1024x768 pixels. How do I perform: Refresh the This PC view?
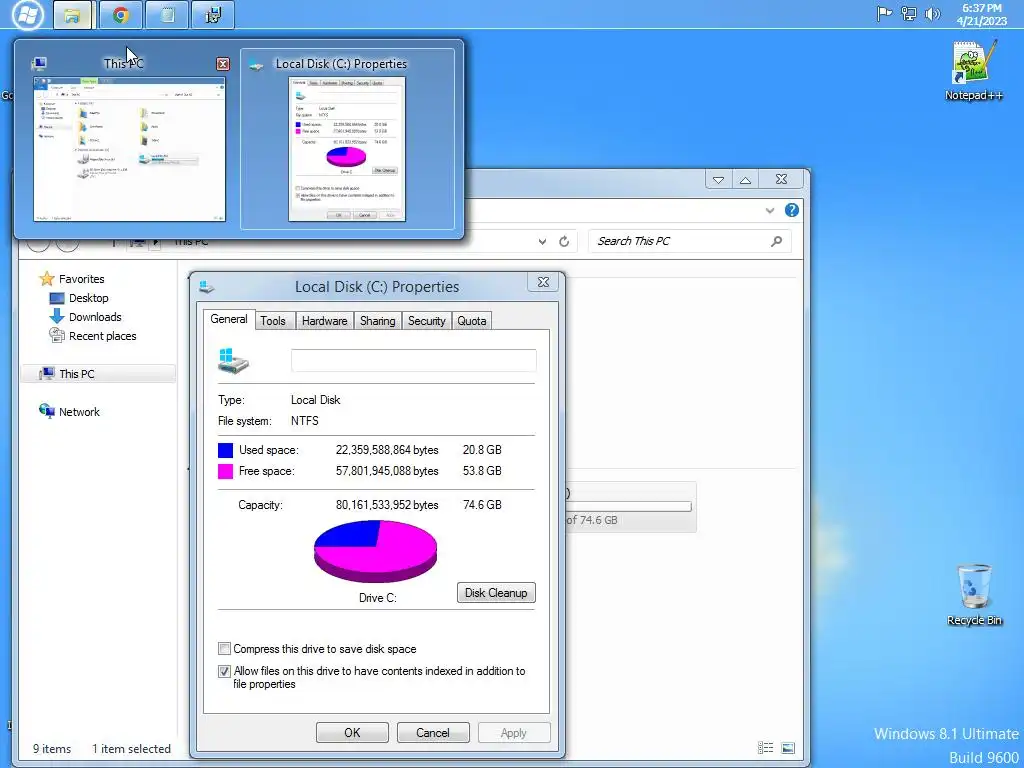click(x=564, y=242)
